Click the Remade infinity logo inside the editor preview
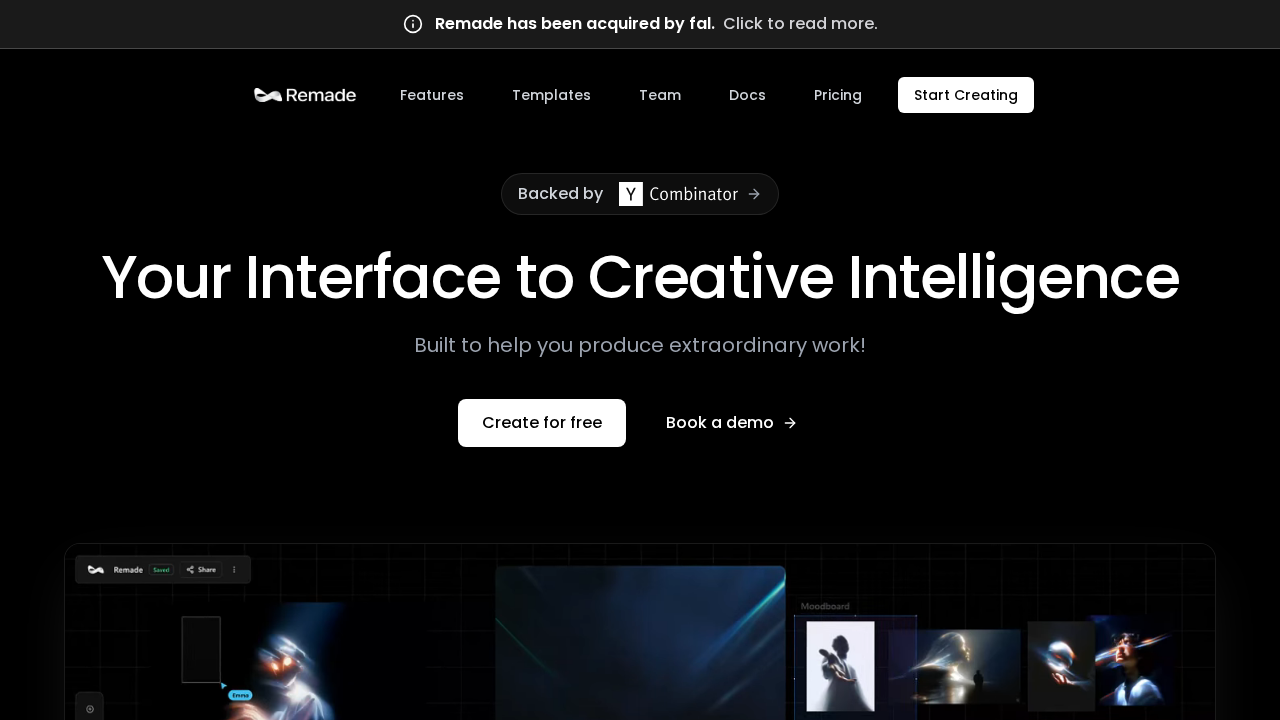 coord(96,569)
